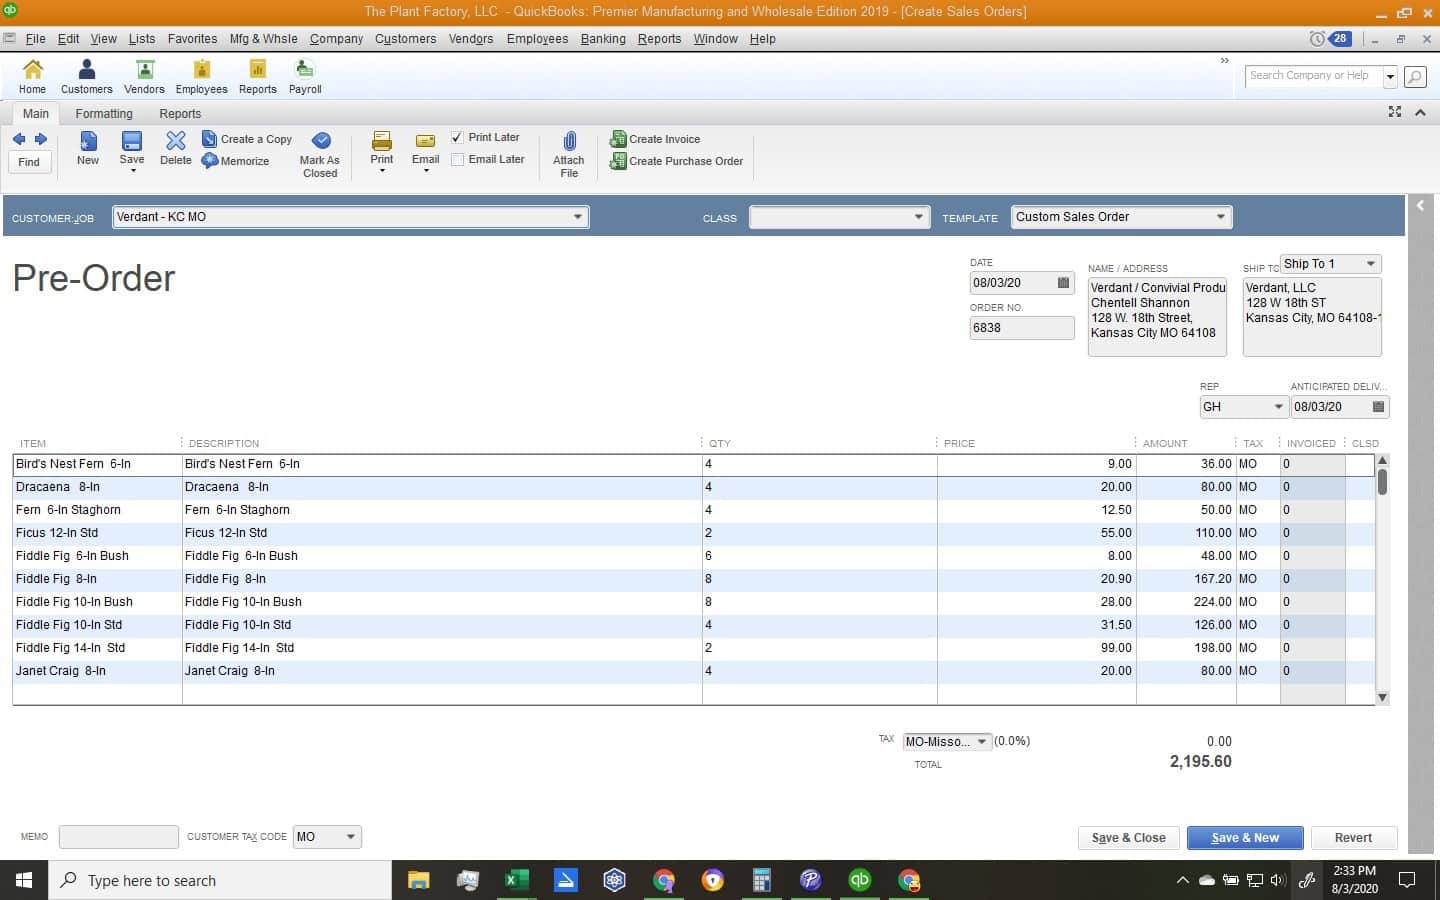
Task: Toggle CLSD box for Bird's Nest Fern row
Action: tap(1360, 464)
